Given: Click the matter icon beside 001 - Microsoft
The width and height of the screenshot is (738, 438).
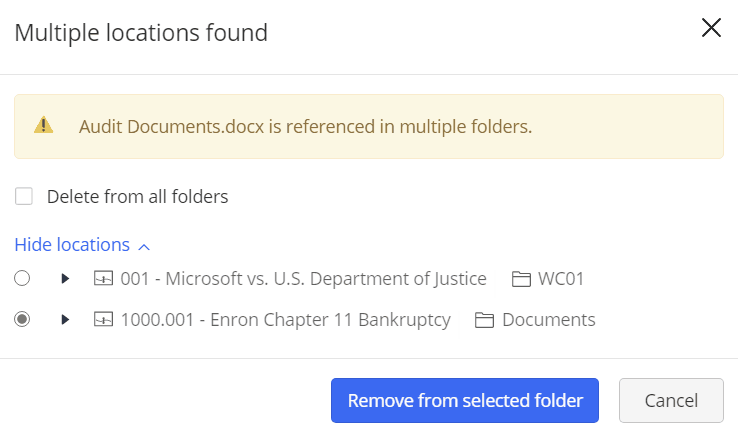Looking at the screenshot, I should click(104, 279).
